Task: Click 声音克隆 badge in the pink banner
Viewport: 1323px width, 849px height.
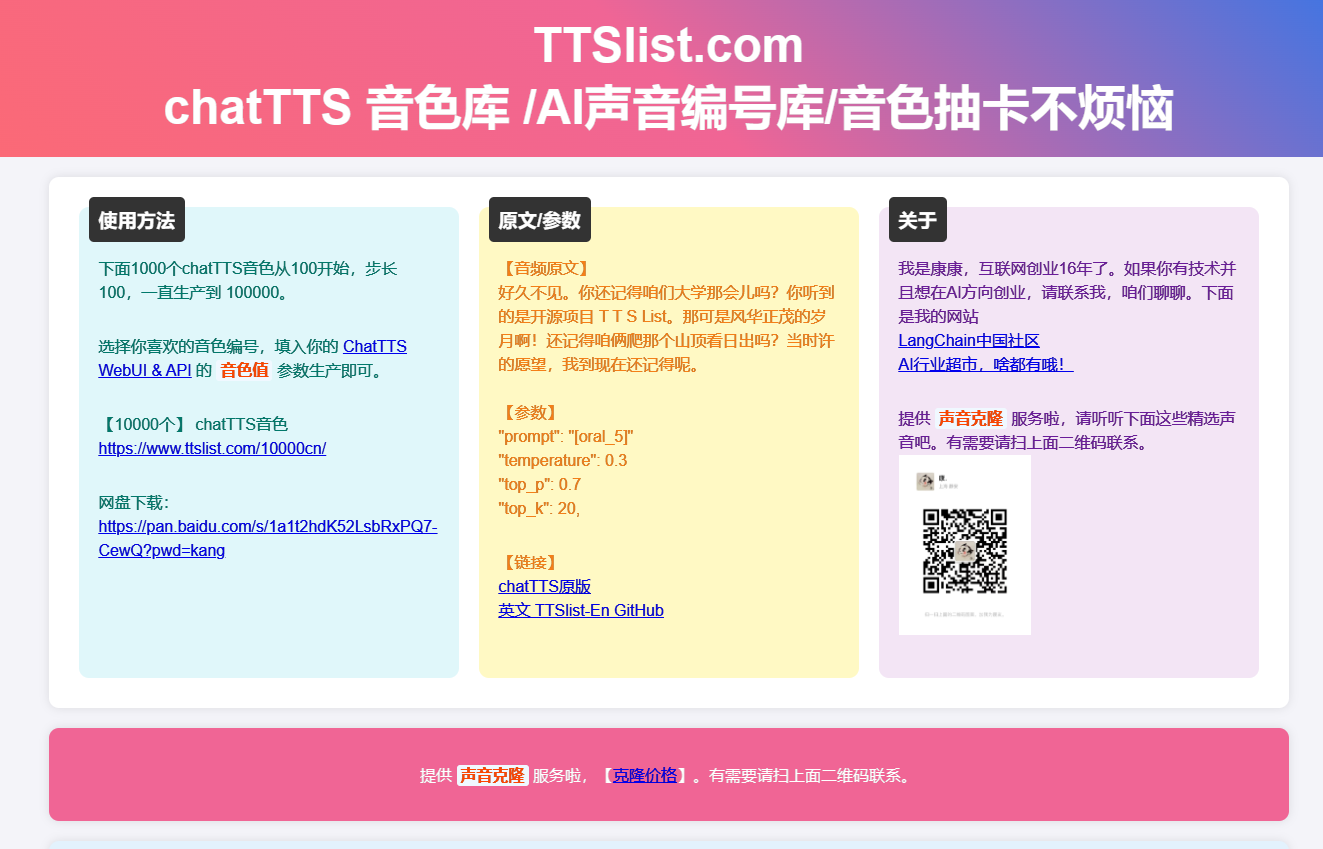Action: tap(492, 775)
